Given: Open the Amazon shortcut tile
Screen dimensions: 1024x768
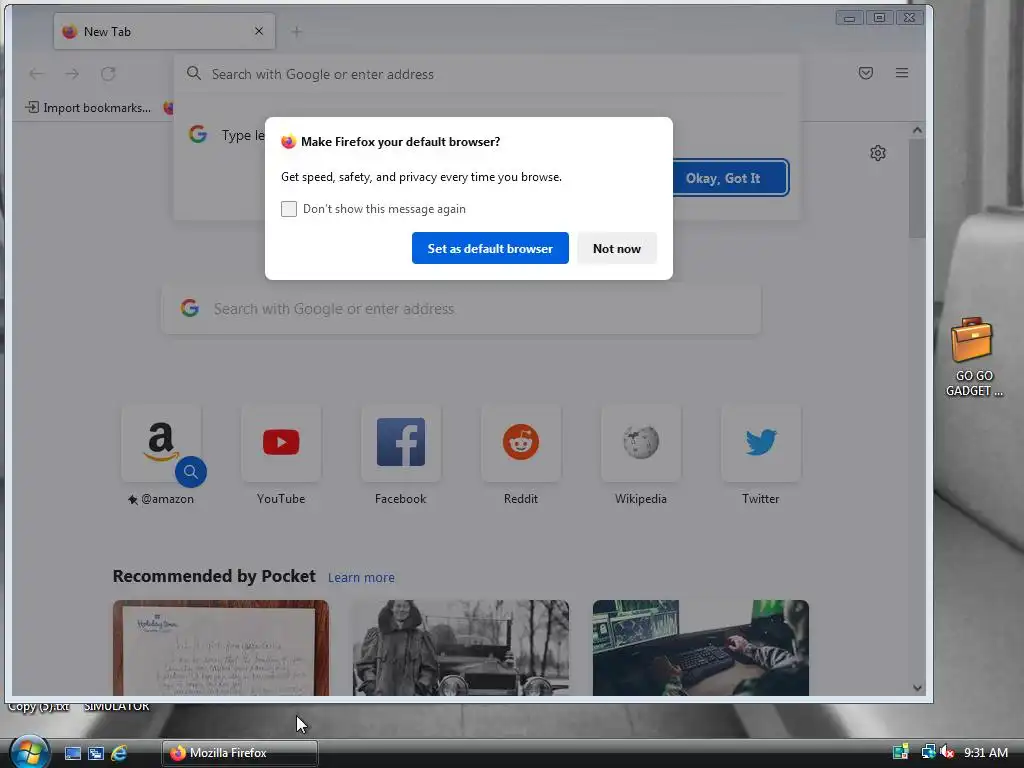Looking at the screenshot, I should point(161,442).
